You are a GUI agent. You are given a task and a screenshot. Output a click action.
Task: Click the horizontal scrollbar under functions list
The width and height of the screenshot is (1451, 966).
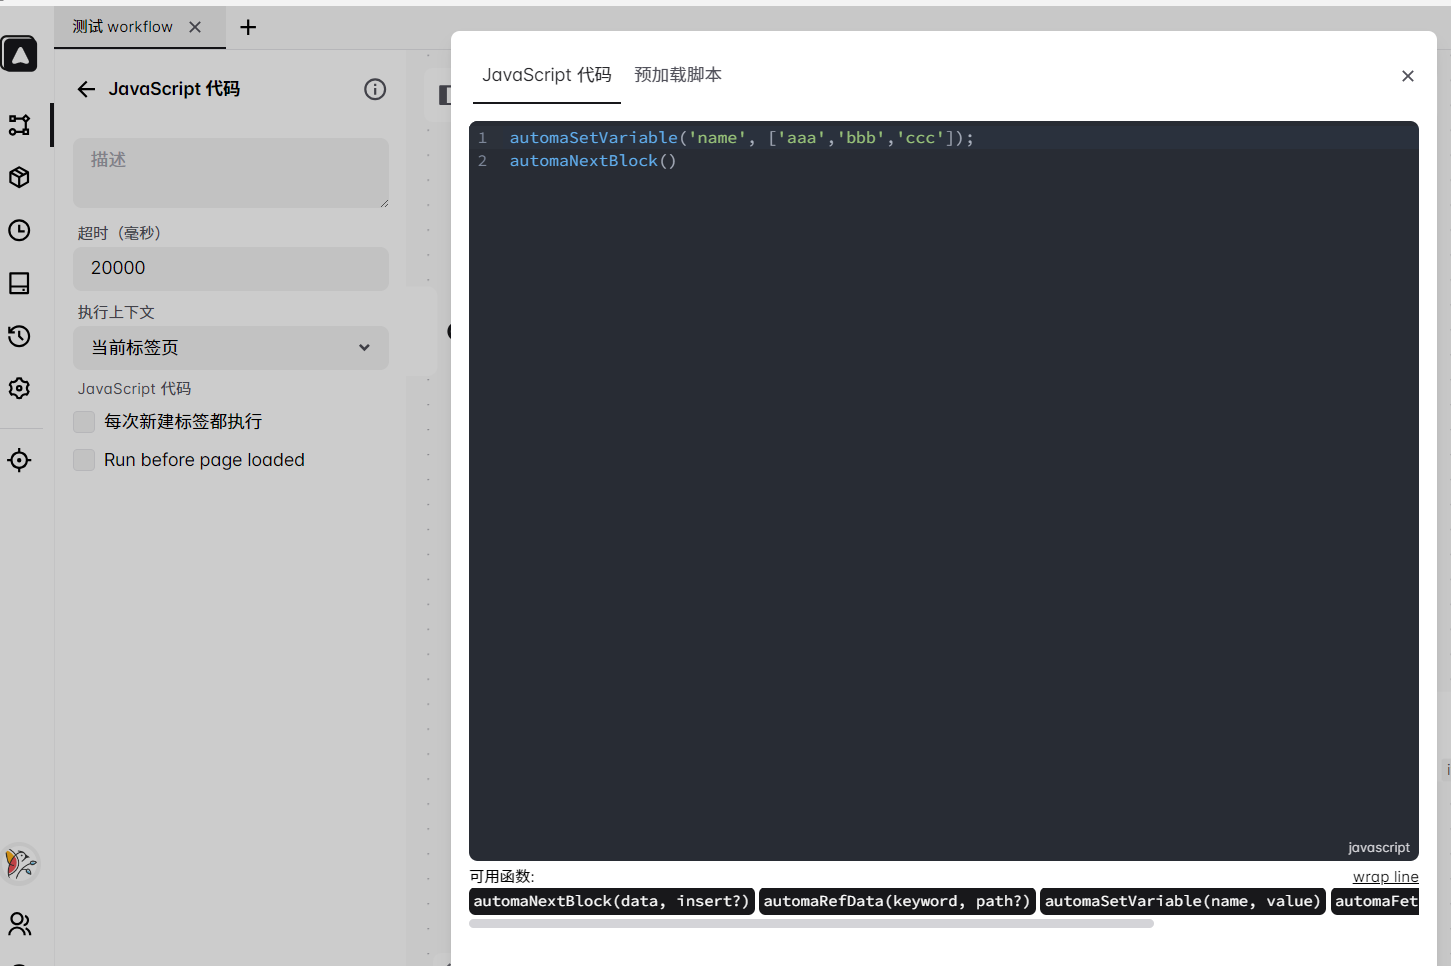click(811, 924)
